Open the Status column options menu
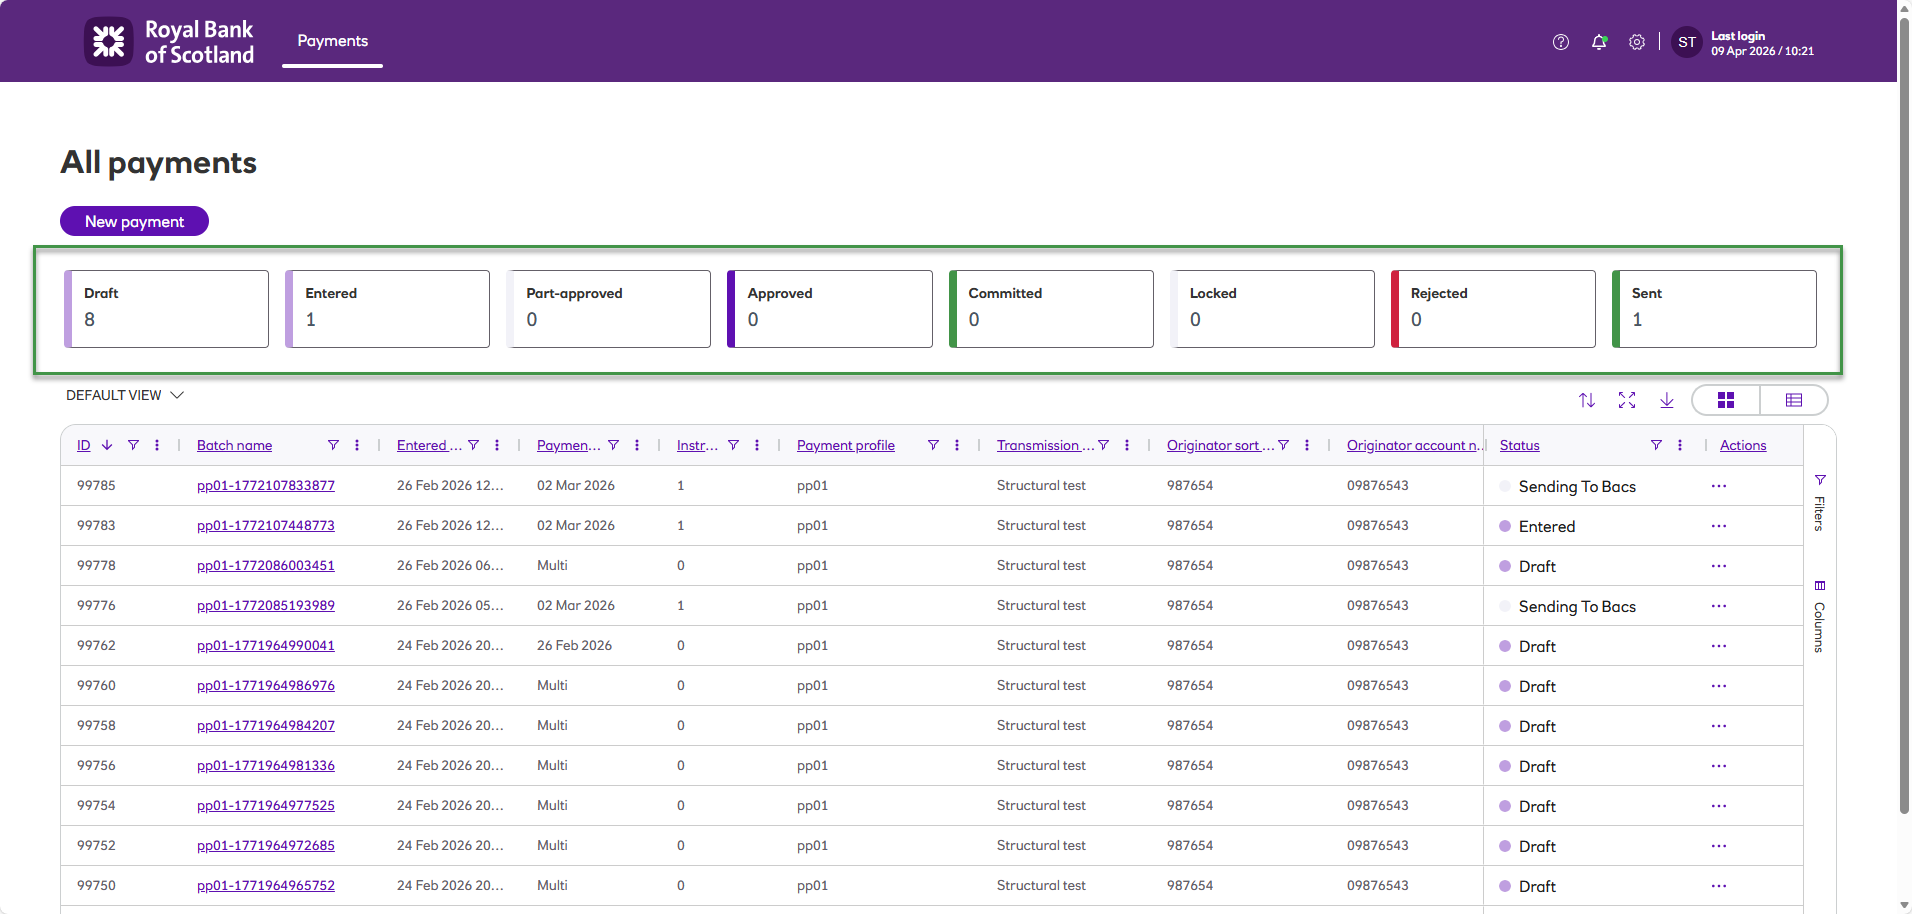The image size is (1912, 914). click(1680, 445)
